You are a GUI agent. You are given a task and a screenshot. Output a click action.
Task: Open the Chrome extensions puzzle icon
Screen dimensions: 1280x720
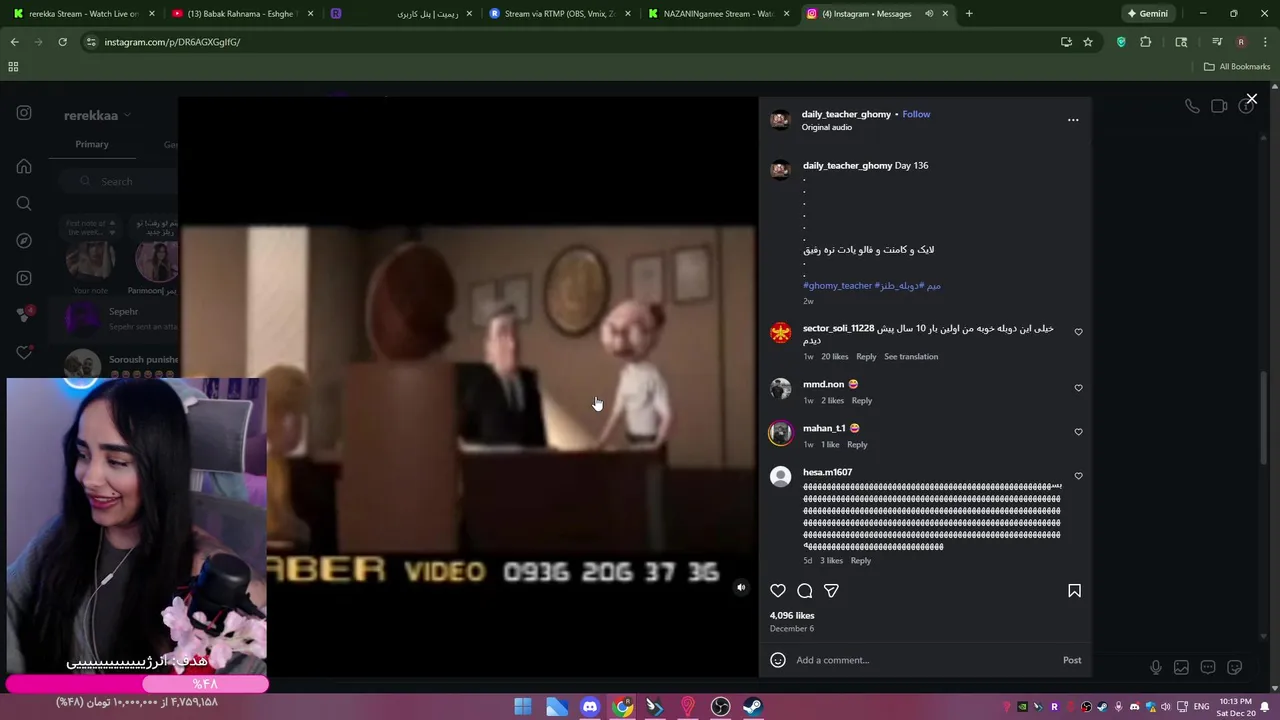1146,42
